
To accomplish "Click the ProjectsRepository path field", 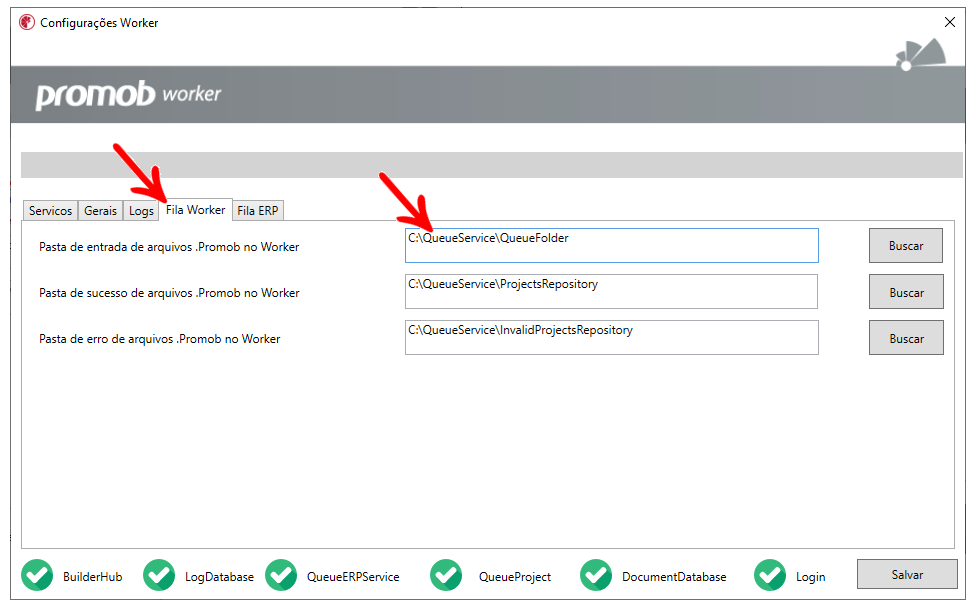I will 611,292.
